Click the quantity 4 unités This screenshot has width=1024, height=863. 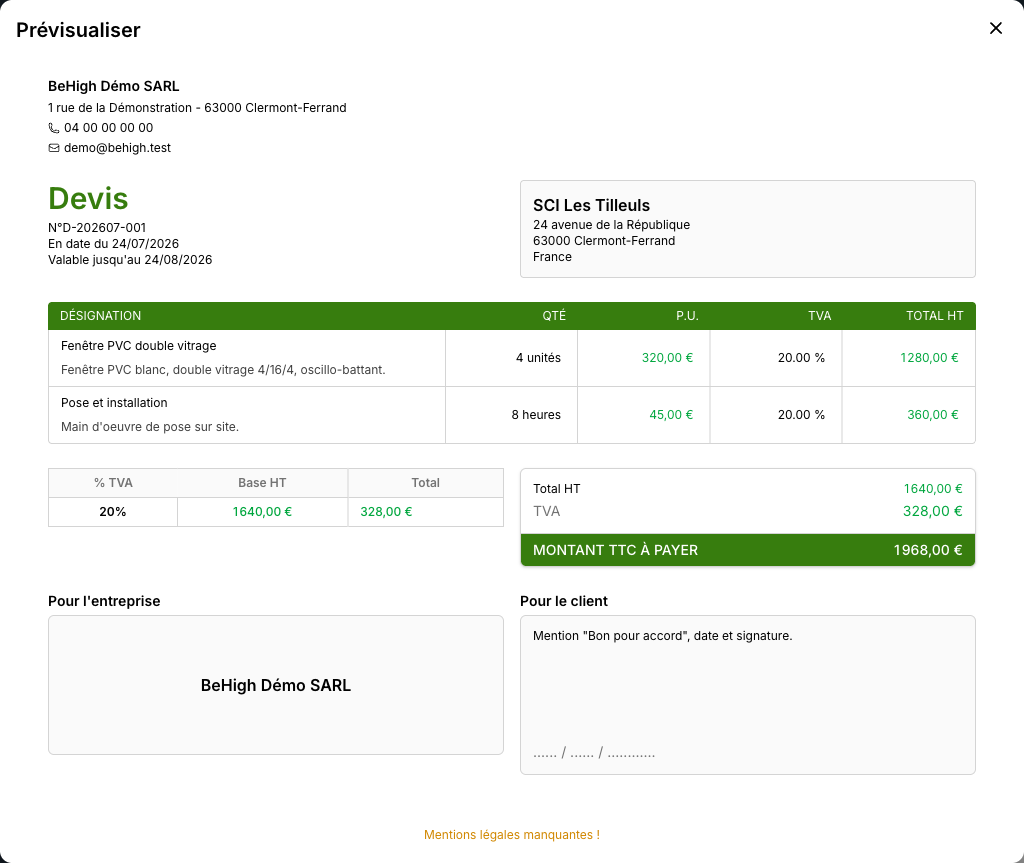(x=538, y=357)
